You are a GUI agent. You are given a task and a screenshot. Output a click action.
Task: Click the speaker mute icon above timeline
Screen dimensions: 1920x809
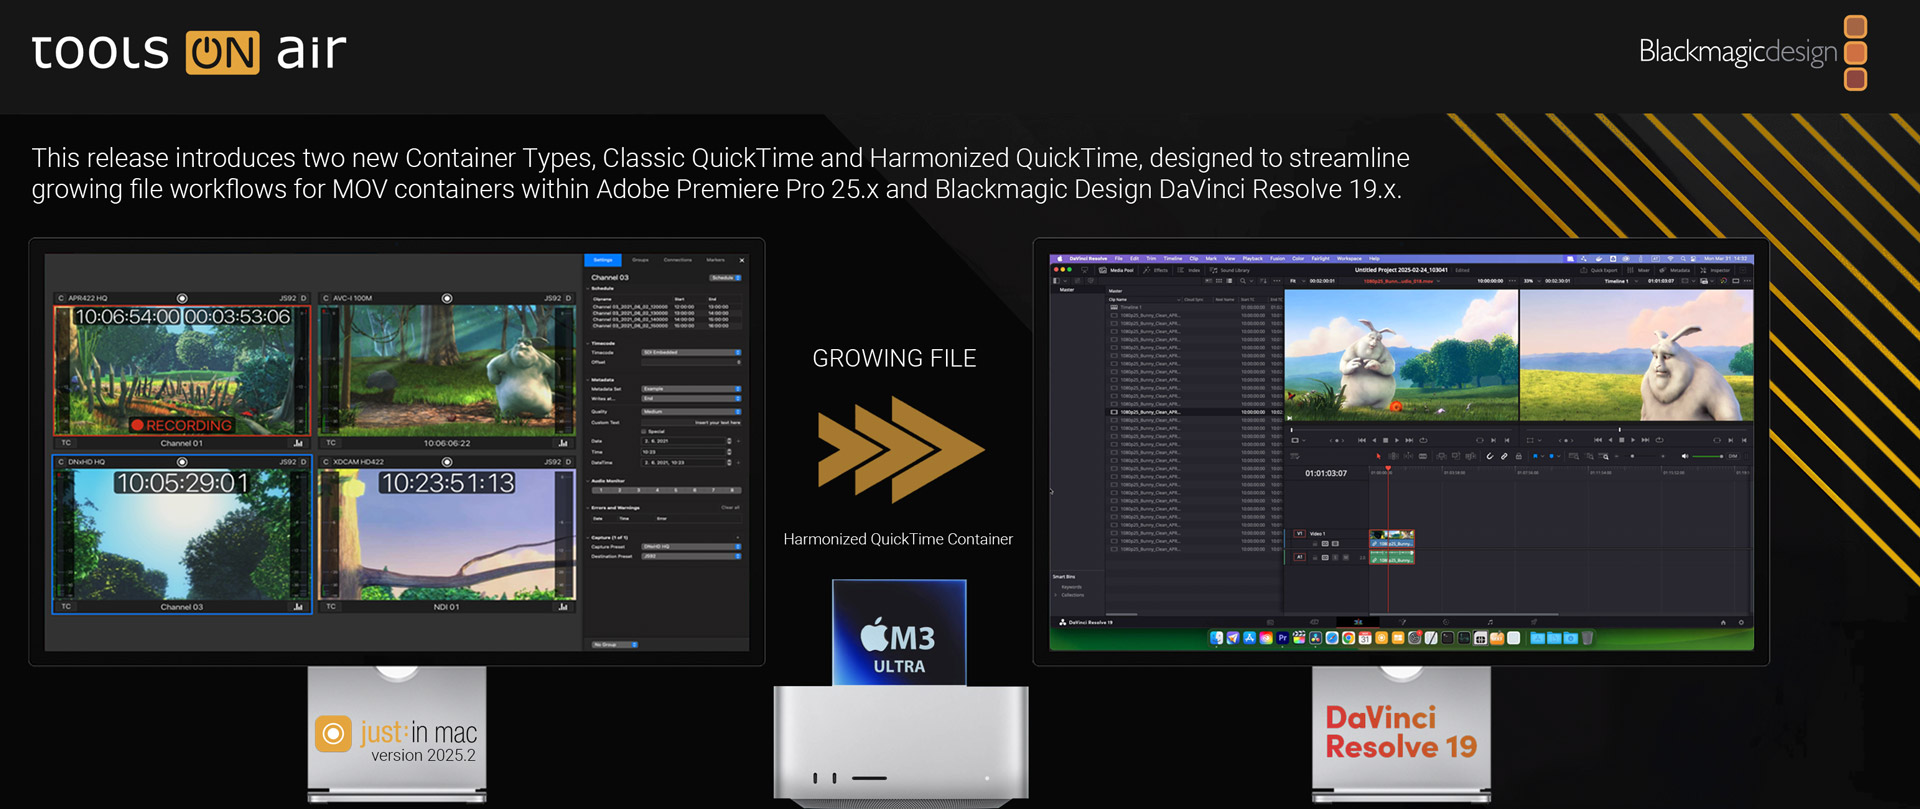pyautogui.click(x=1685, y=456)
